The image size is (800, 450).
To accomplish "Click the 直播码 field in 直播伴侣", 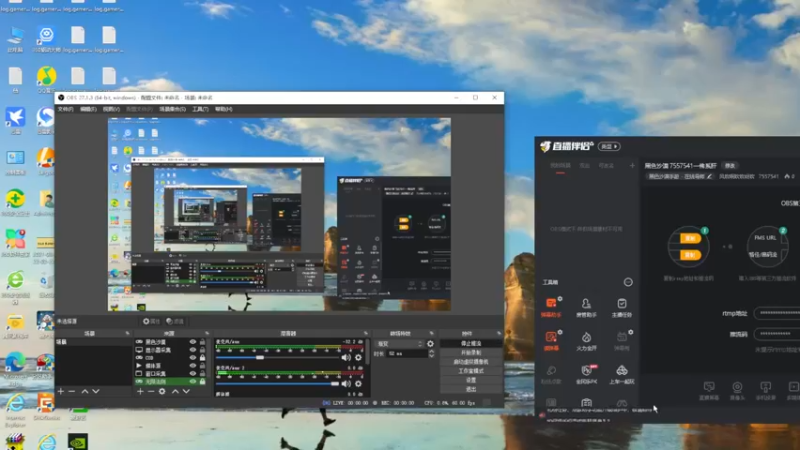I will (x=777, y=334).
